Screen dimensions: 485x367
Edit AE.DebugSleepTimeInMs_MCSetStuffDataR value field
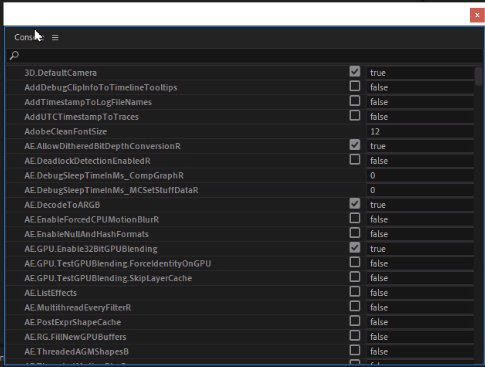click(x=420, y=190)
